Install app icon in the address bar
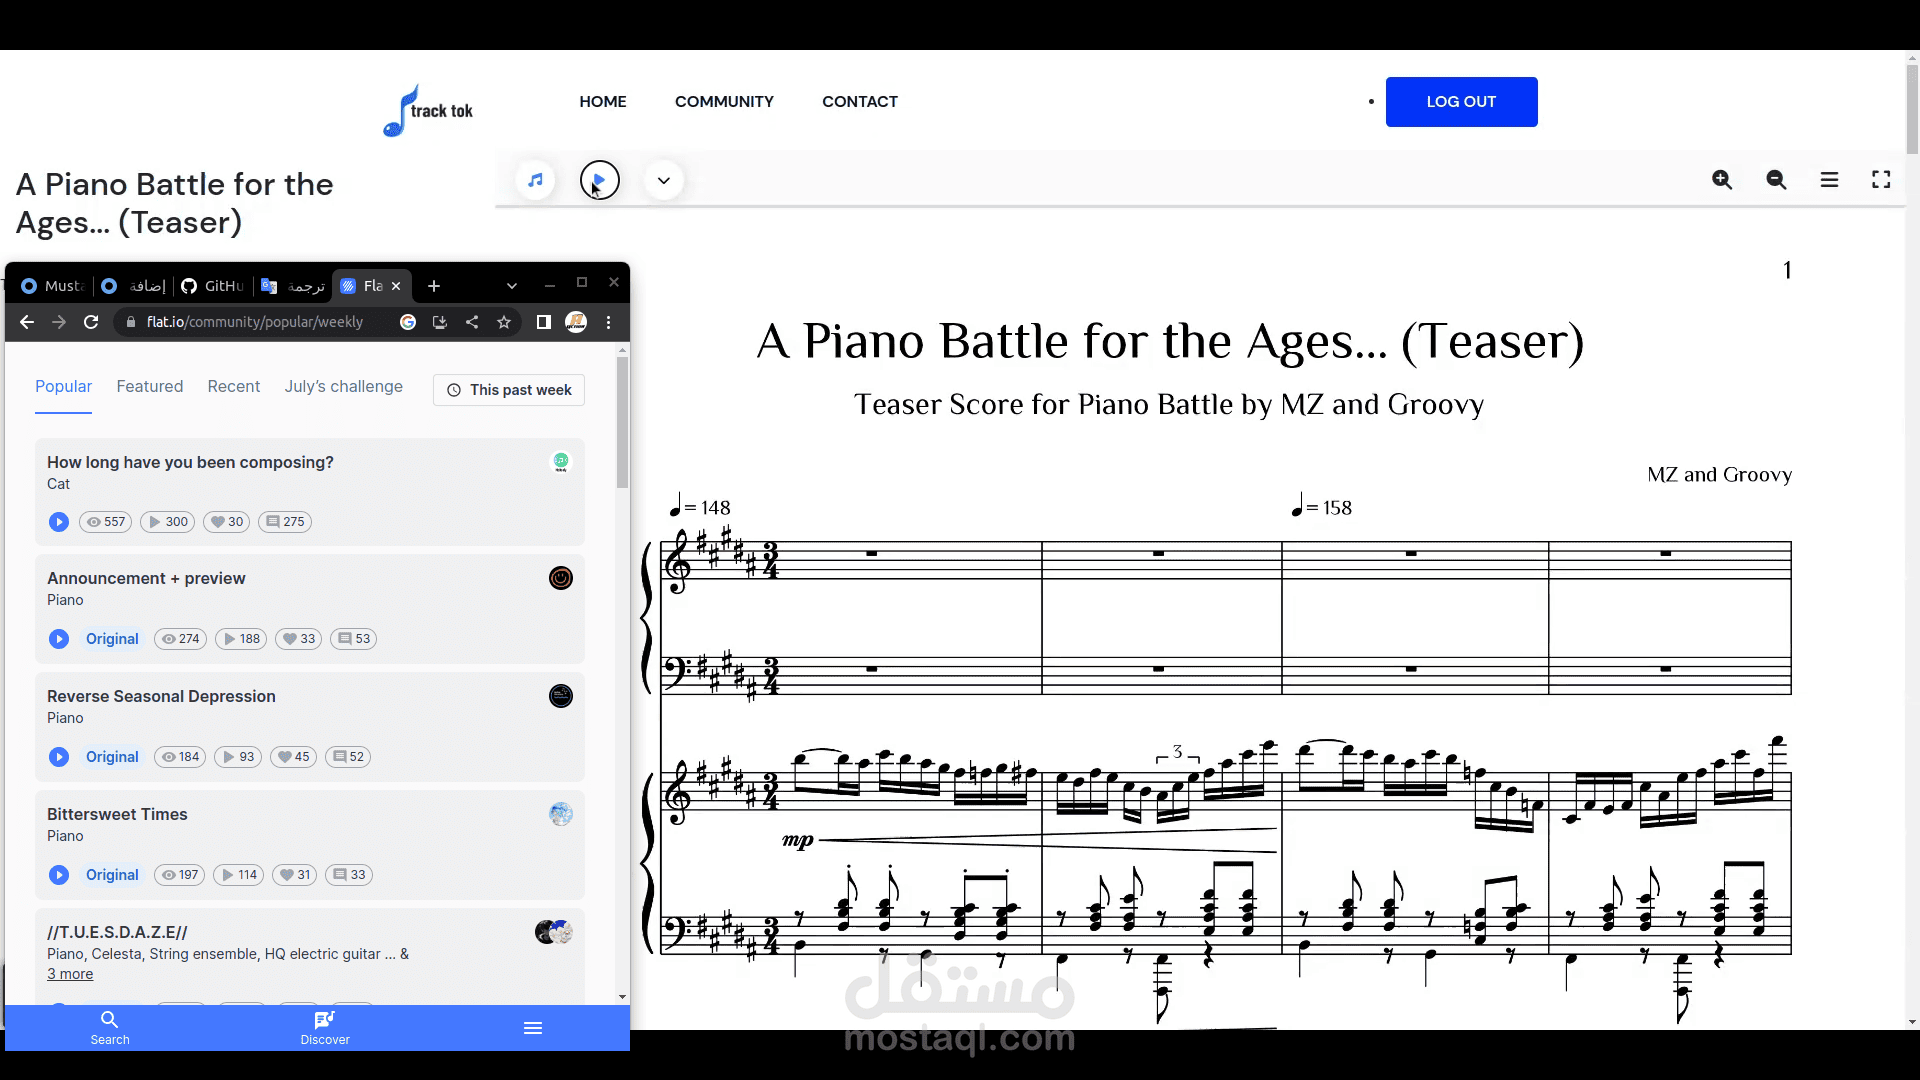The width and height of the screenshot is (1920, 1080). pyautogui.click(x=440, y=322)
